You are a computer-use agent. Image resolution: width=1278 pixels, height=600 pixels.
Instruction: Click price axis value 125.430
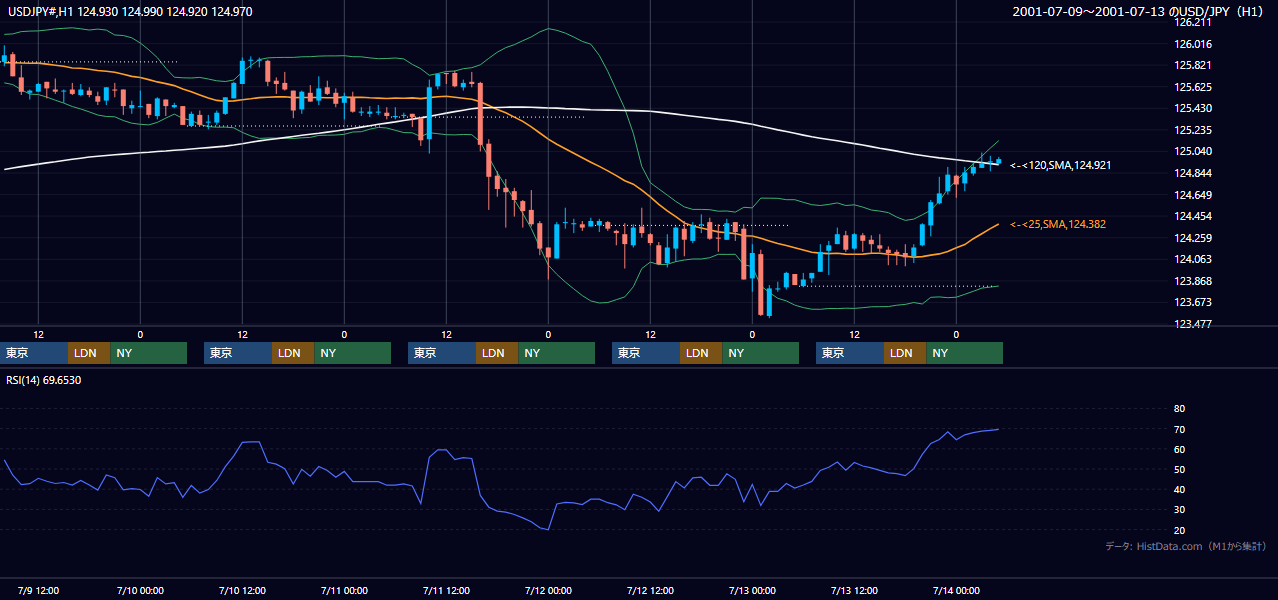1194,108
